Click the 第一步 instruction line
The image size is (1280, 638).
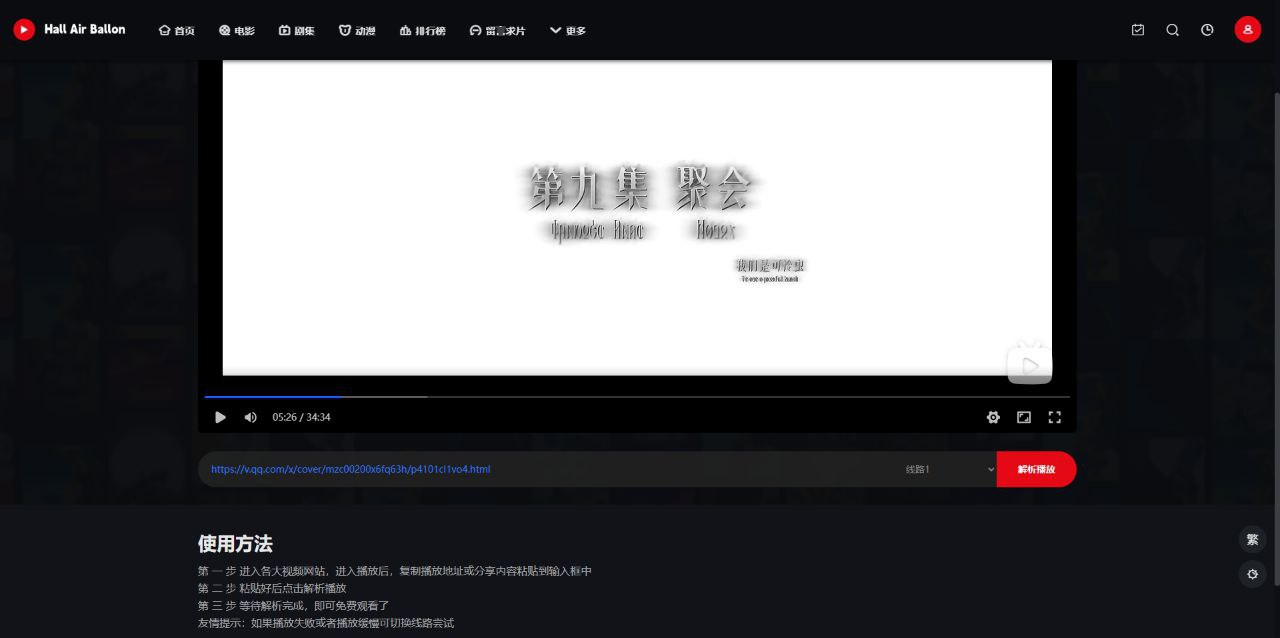click(395, 571)
